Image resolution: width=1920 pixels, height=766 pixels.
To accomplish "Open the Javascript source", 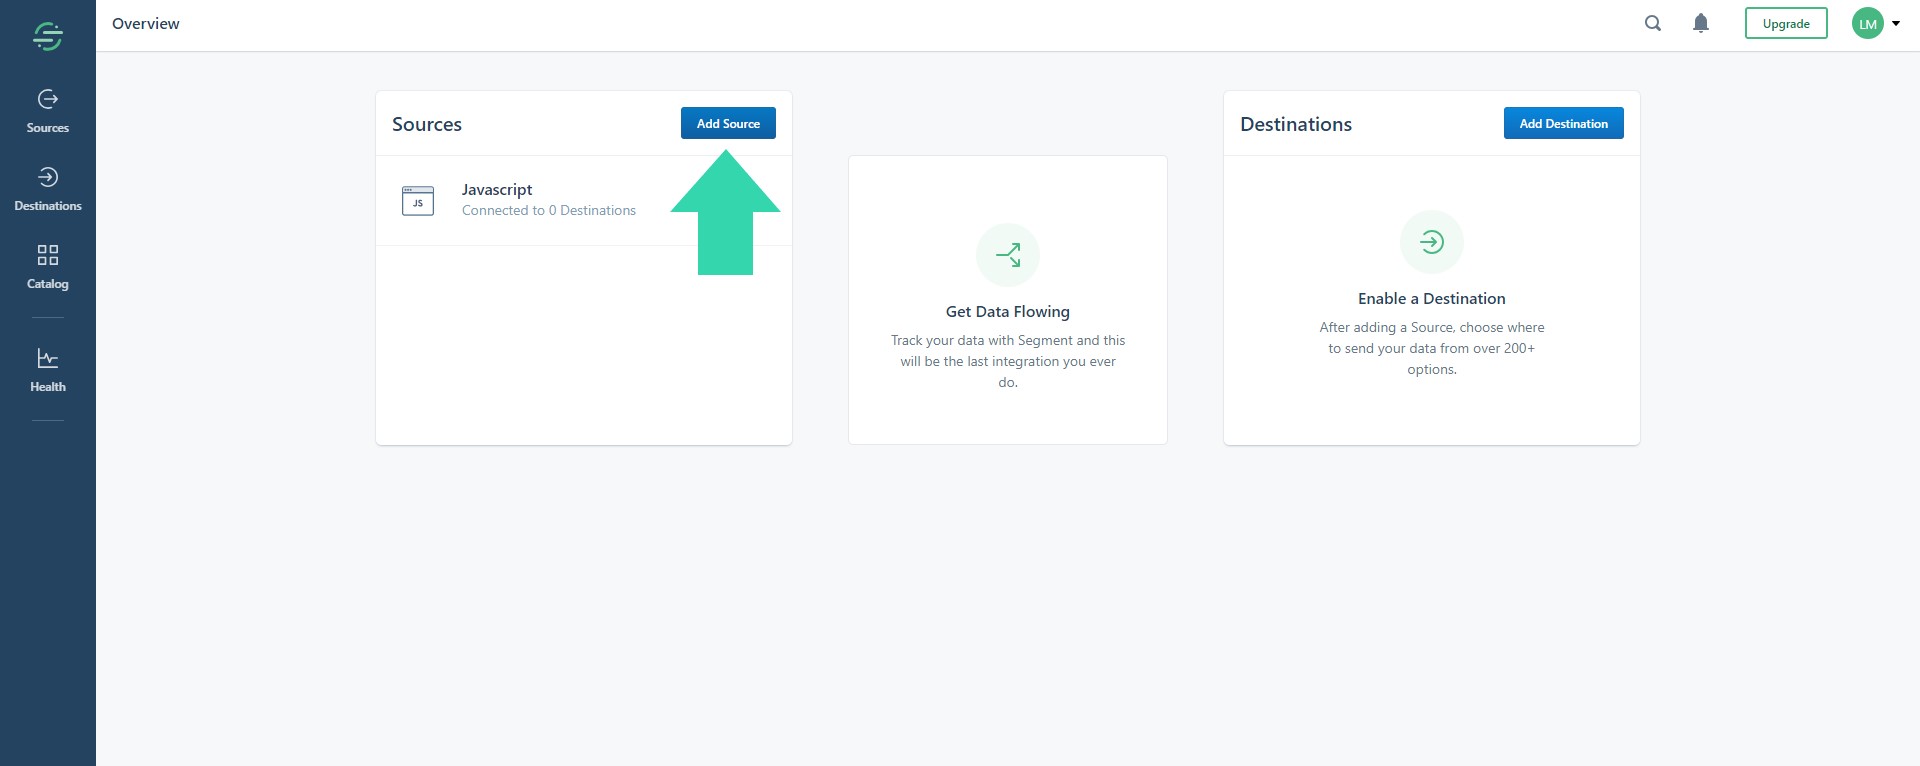I will coord(497,190).
